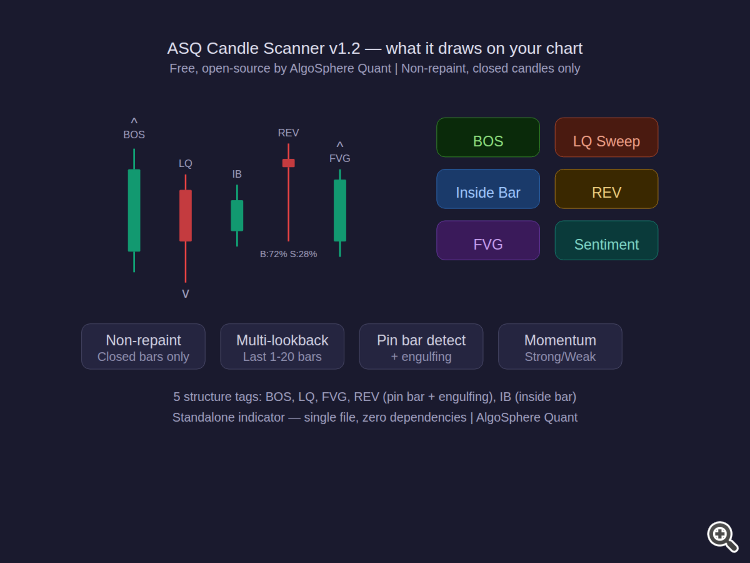750x563 pixels.
Task: Select the red LQ candle body
Action: 185,215
